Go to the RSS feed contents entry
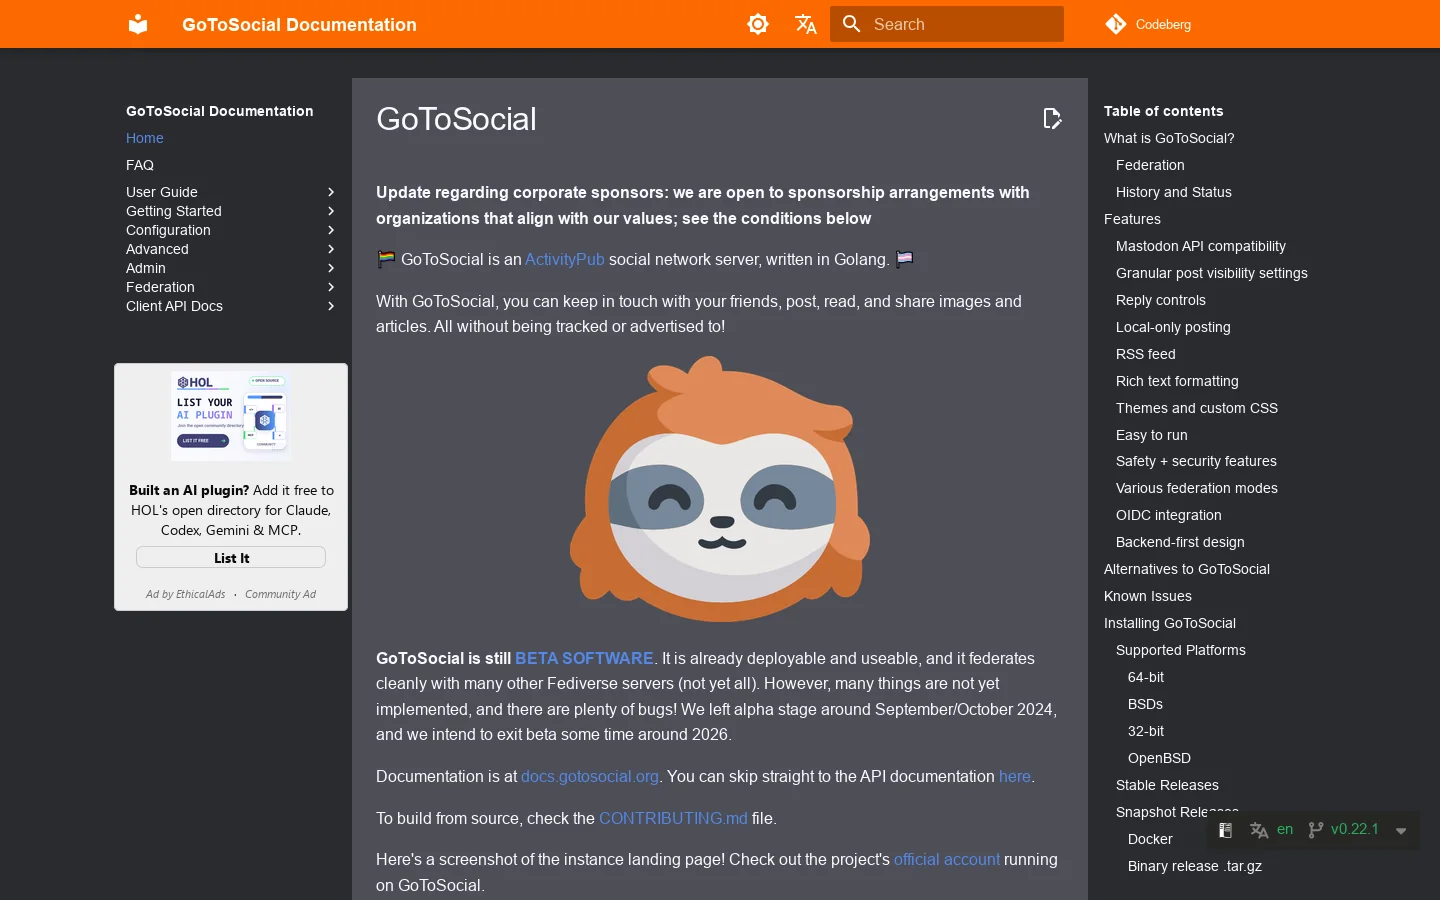 coord(1146,354)
